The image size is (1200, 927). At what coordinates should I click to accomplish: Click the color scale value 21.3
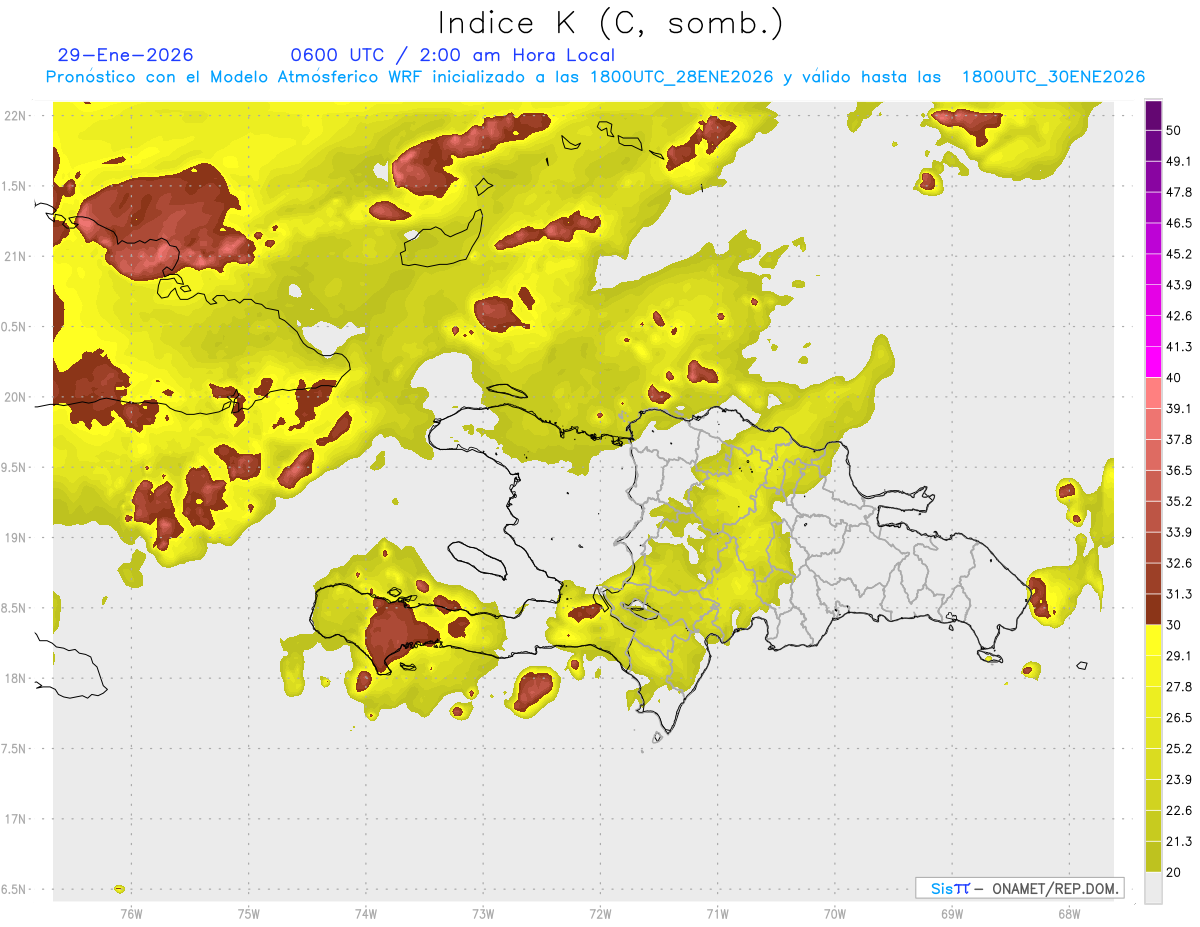(1179, 841)
